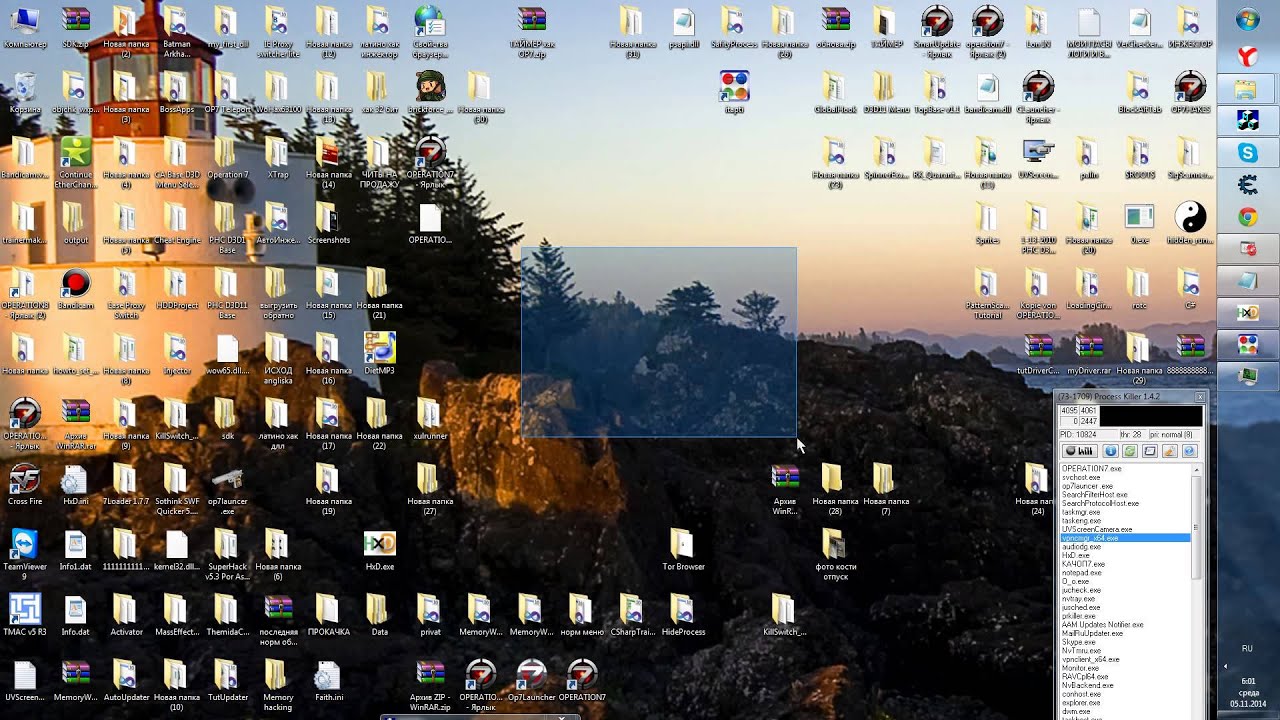The width and height of the screenshot is (1280, 720).
Task: Select the Screenshots folder icon
Action: pos(328,222)
